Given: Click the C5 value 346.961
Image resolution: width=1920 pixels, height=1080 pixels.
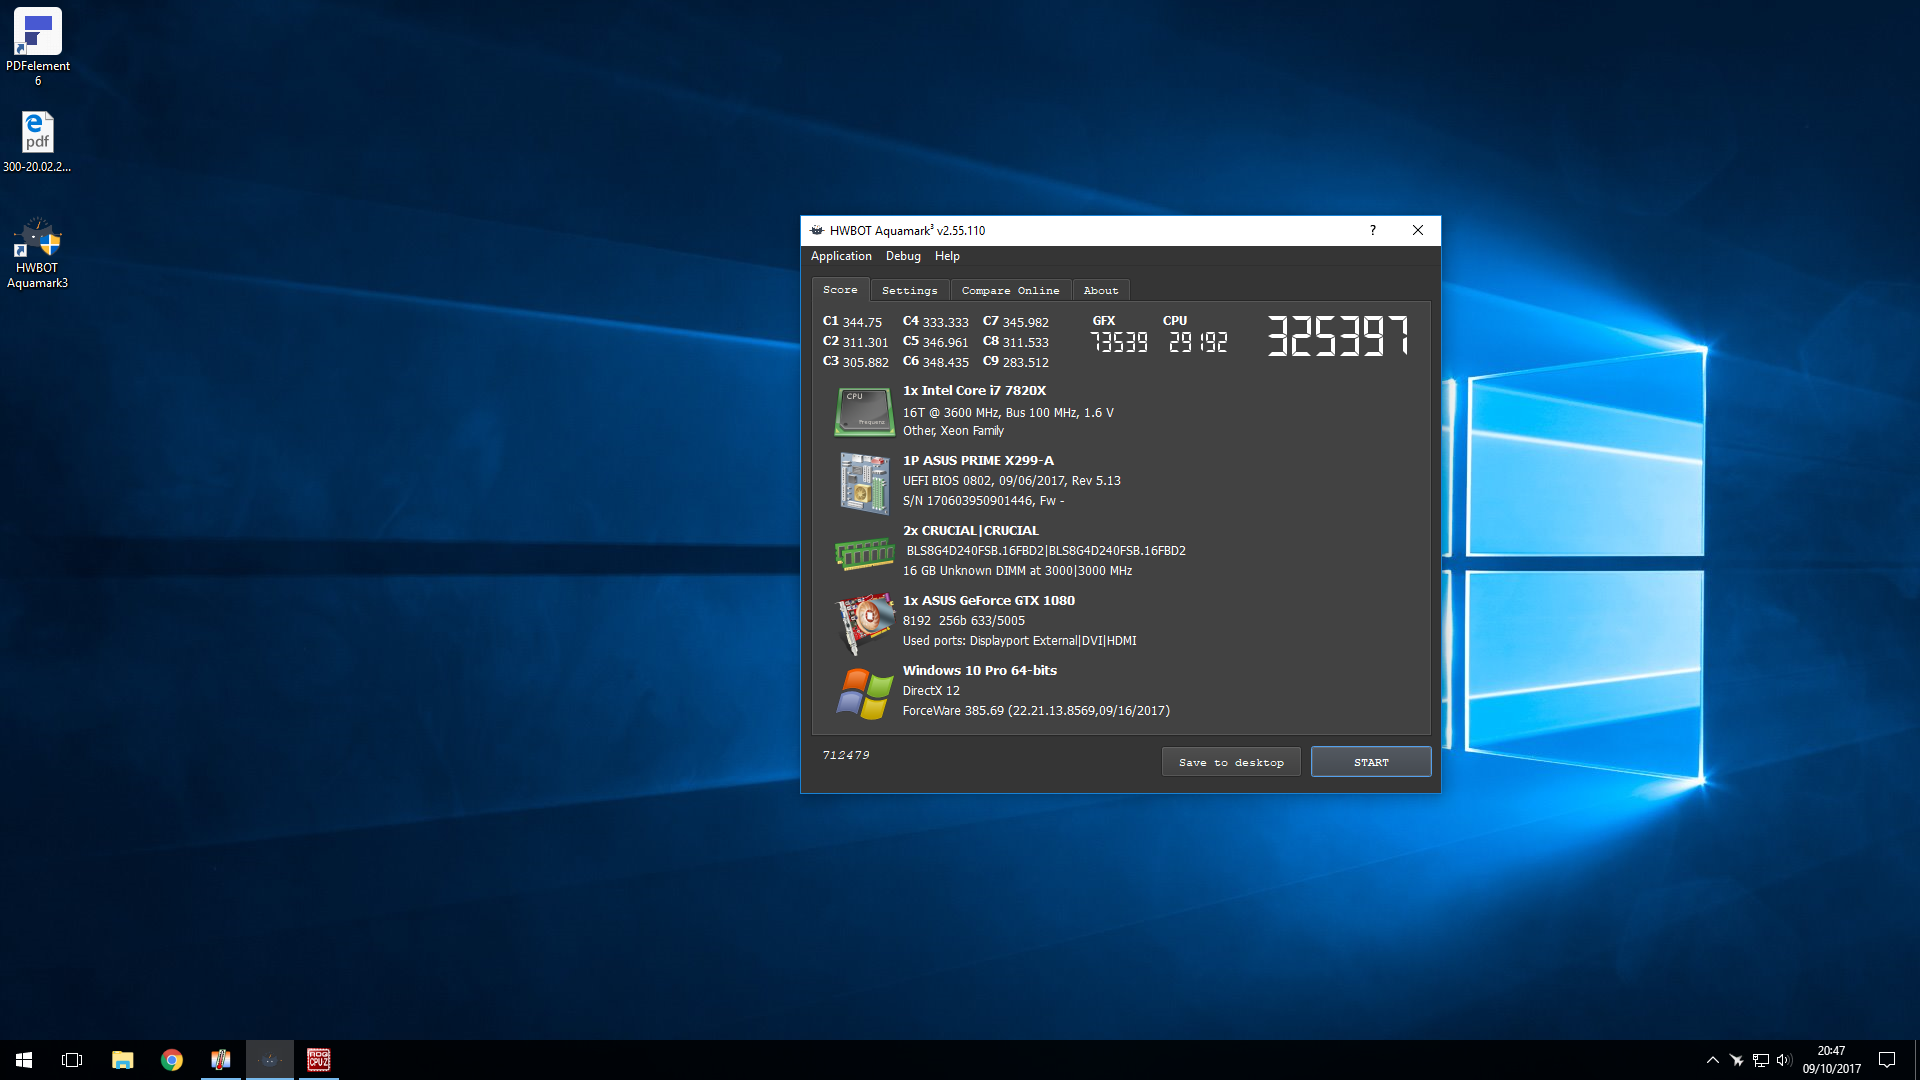Looking at the screenshot, I should (x=945, y=342).
